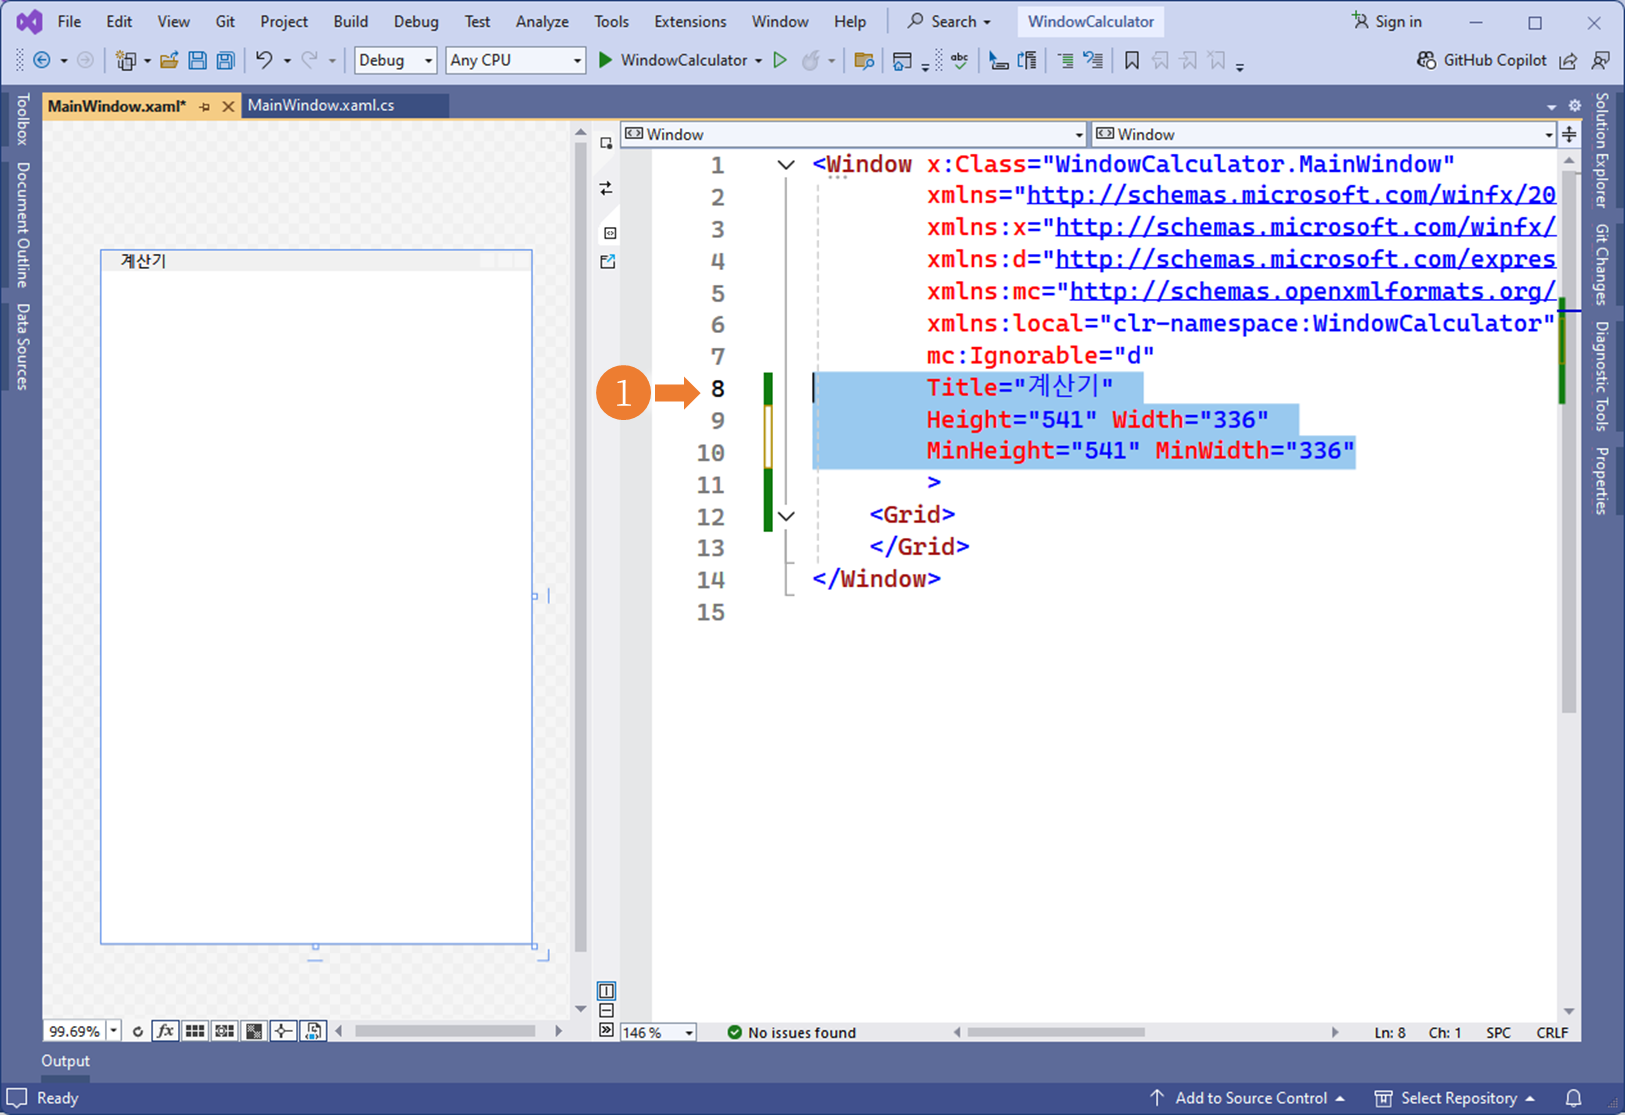Open the schemas.openxmlformats.org link on line 5
The height and width of the screenshot is (1115, 1625).
coord(1313,291)
